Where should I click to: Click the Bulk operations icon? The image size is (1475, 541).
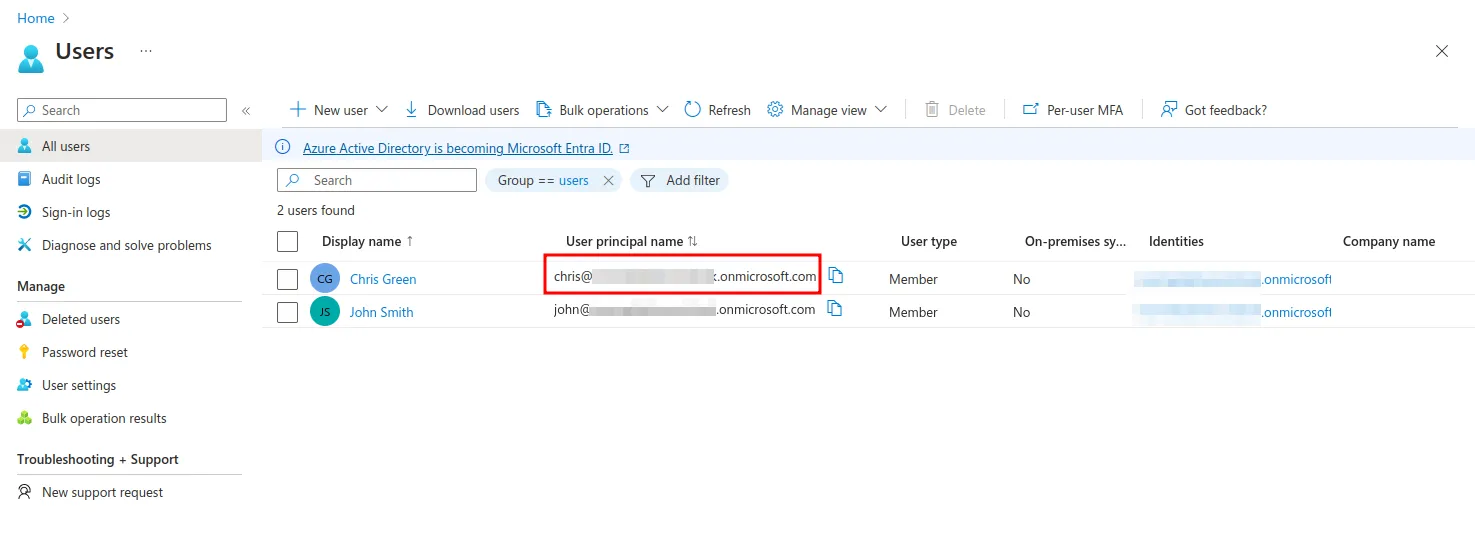click(x=544, y=109)
